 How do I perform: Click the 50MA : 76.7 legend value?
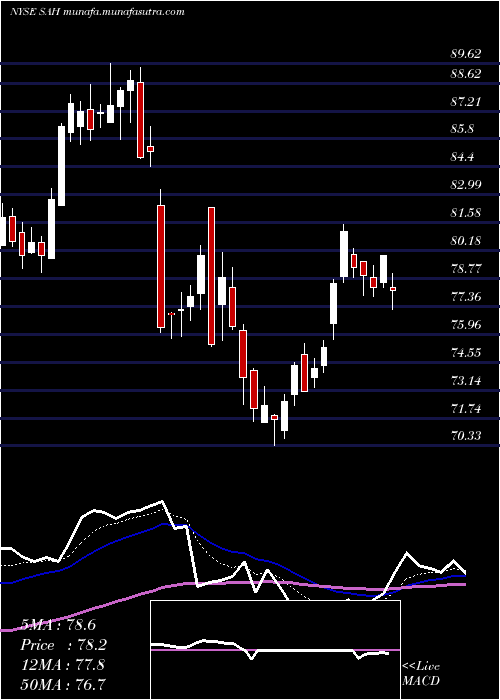64,684
